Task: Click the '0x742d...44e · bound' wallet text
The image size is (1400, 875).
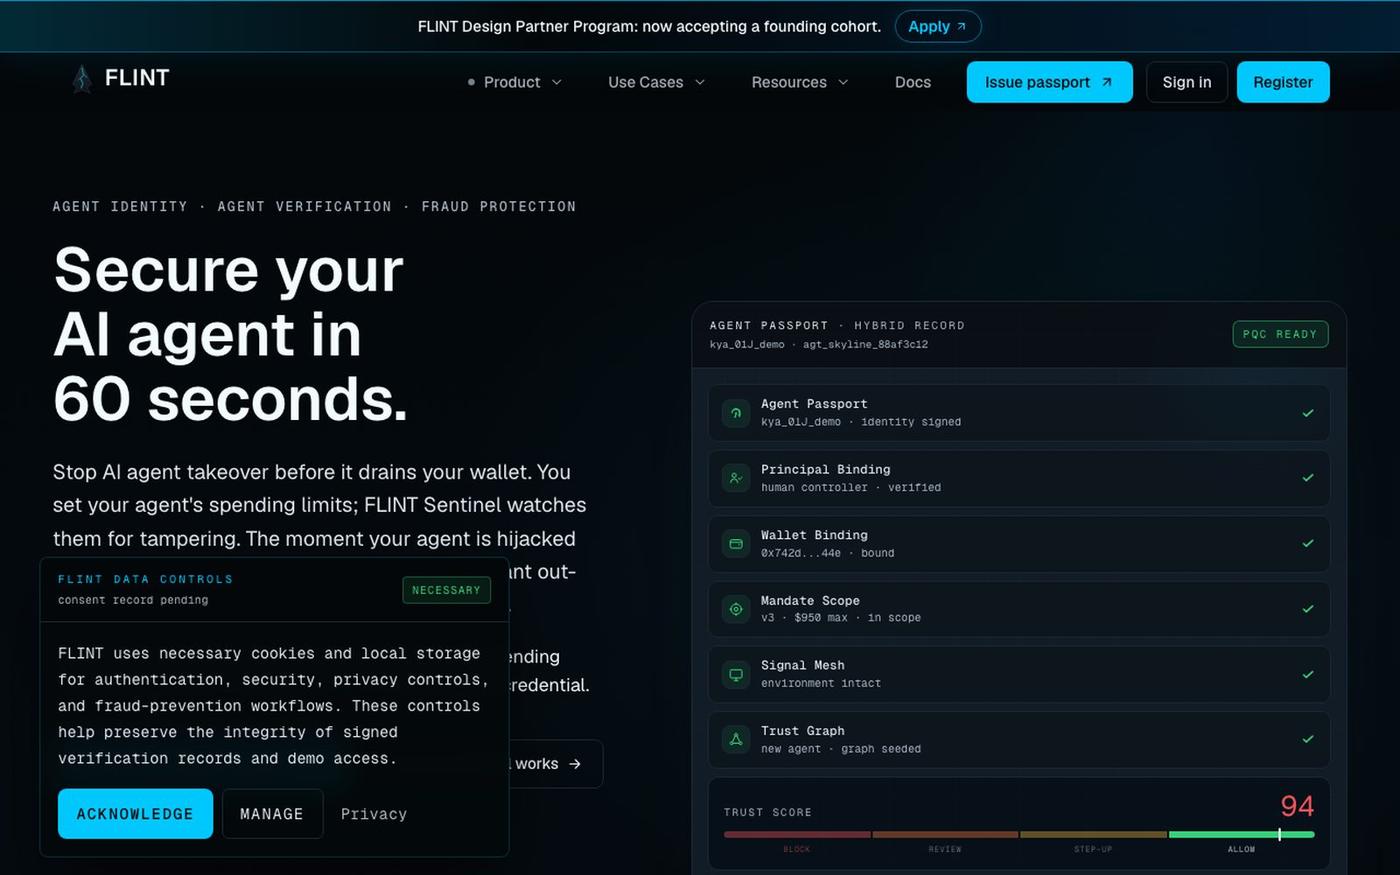Action: 828,553
